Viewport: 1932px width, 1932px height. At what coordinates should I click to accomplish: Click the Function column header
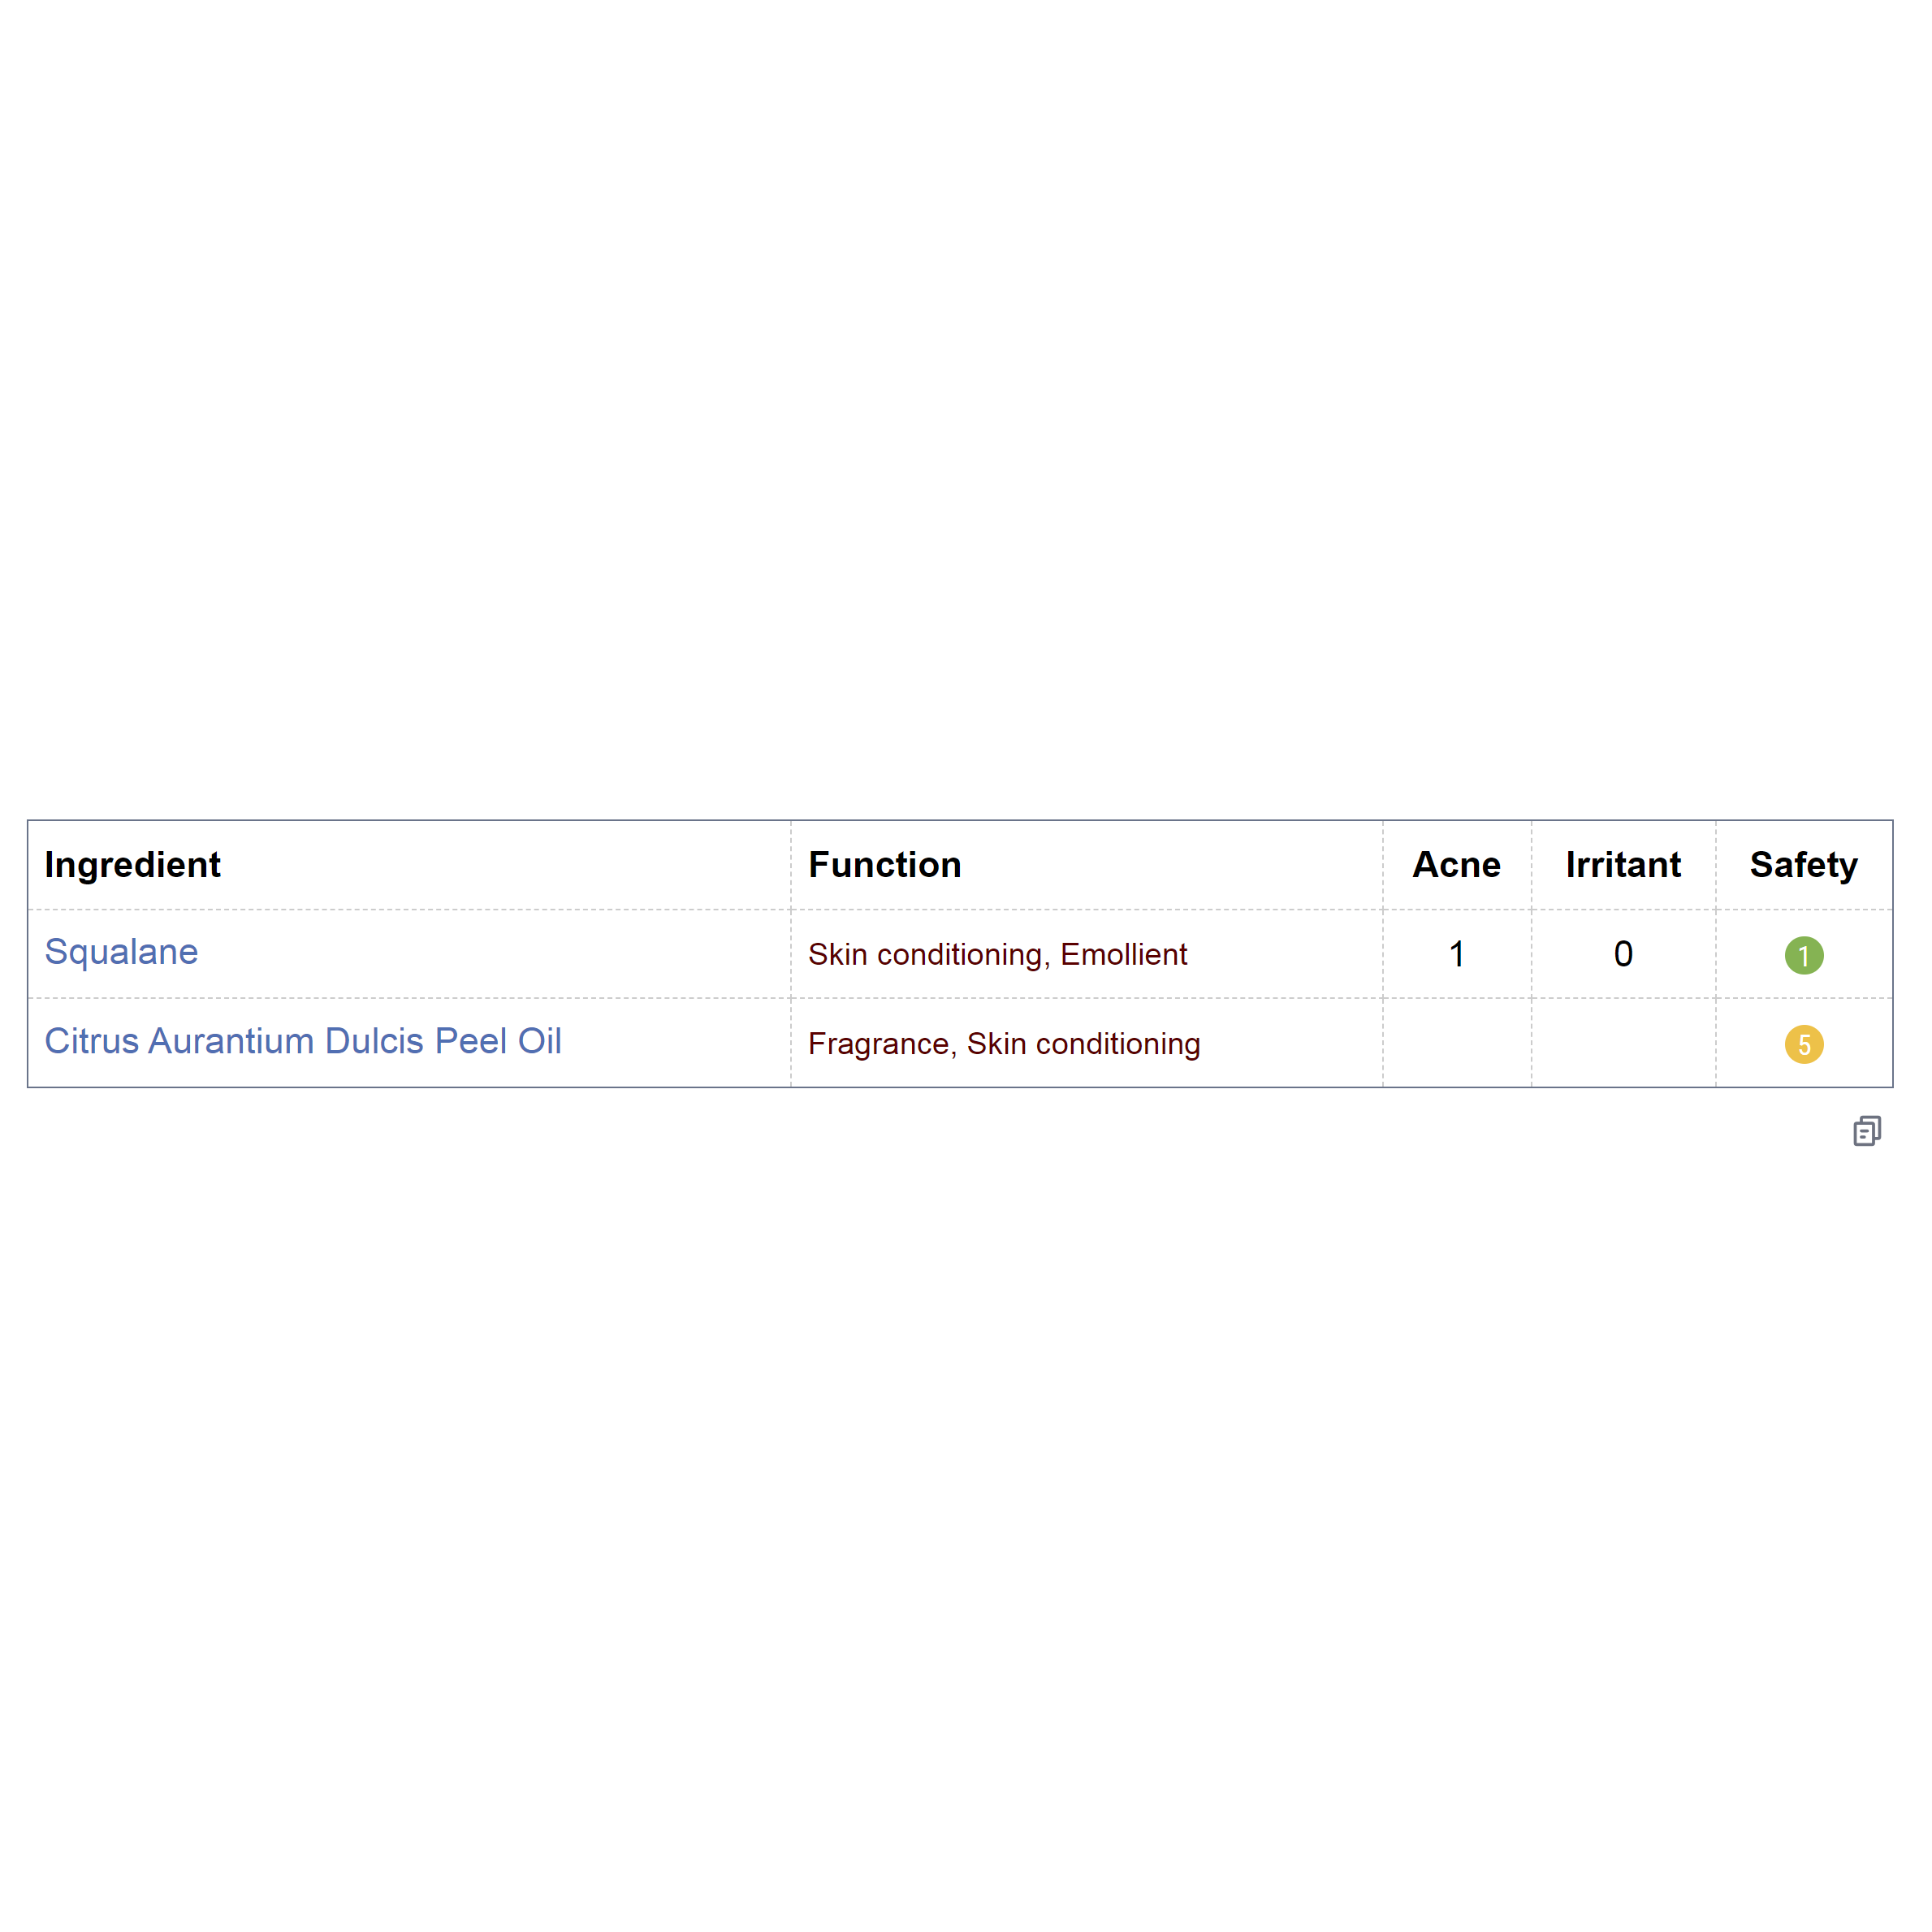pos(884,864)
